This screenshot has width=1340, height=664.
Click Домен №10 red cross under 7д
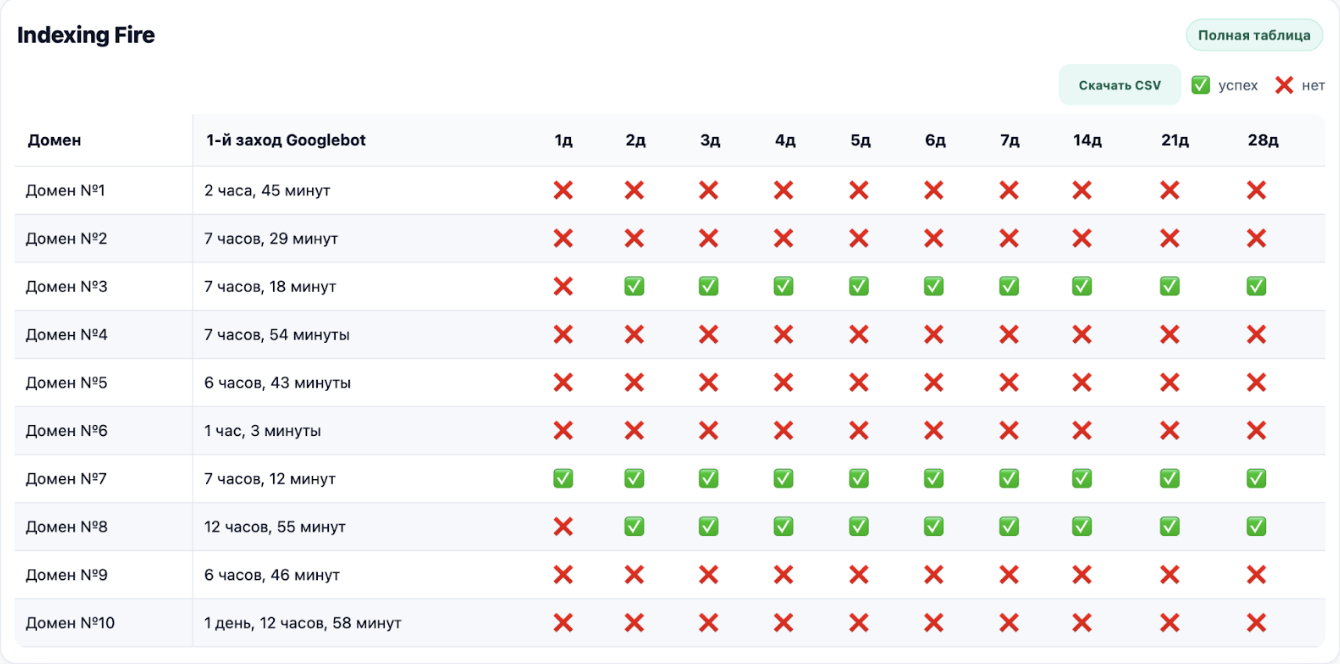[x=1009, y=623]
